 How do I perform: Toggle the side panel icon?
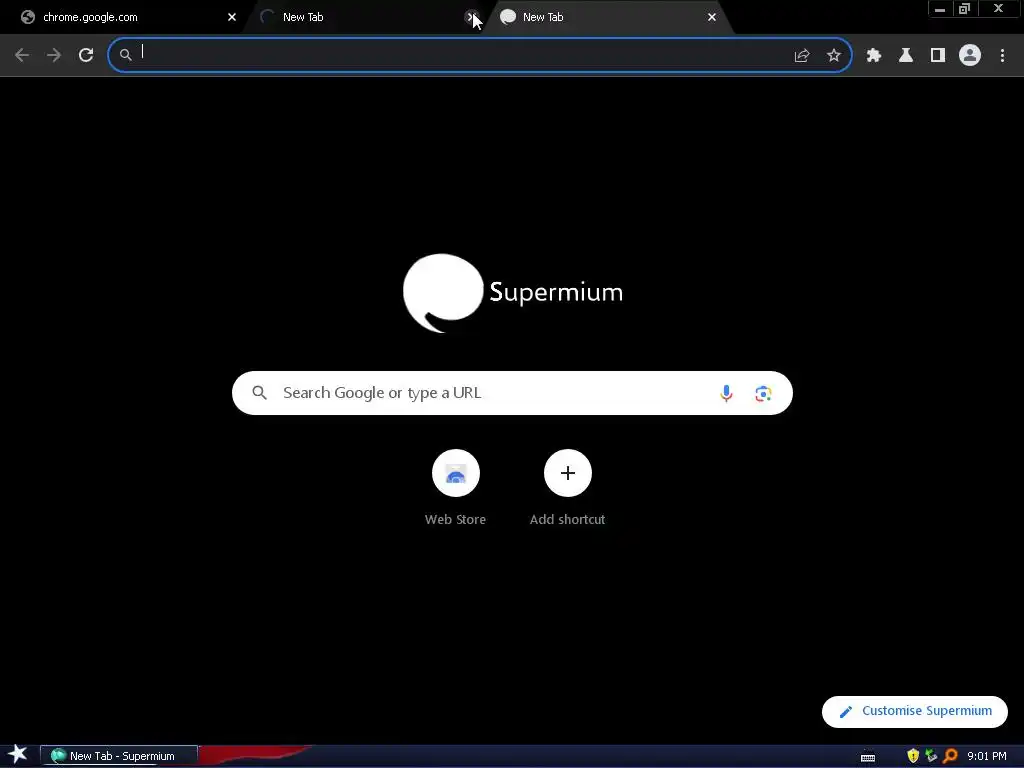(938, 56)
